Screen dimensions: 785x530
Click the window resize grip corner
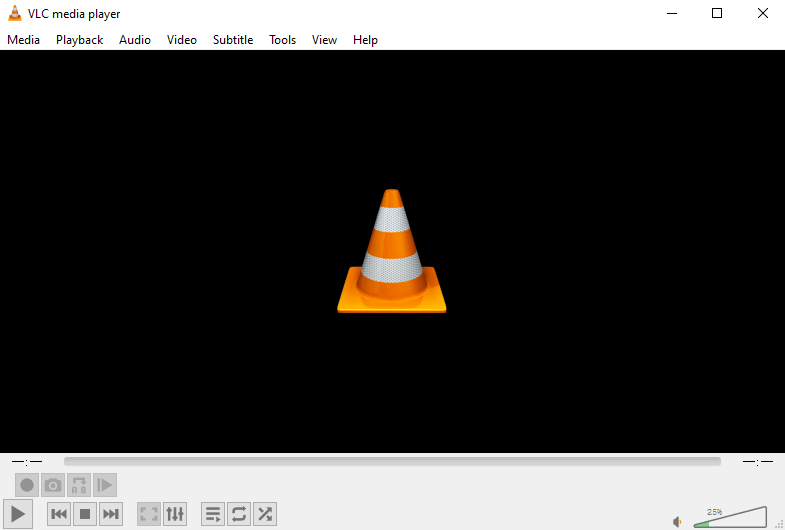(x=779, y=524)
